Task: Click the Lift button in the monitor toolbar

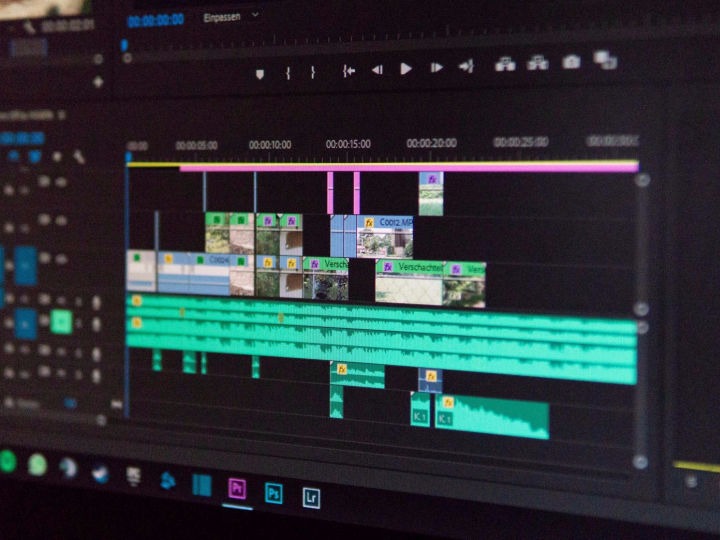Action: tap(505, 65)
